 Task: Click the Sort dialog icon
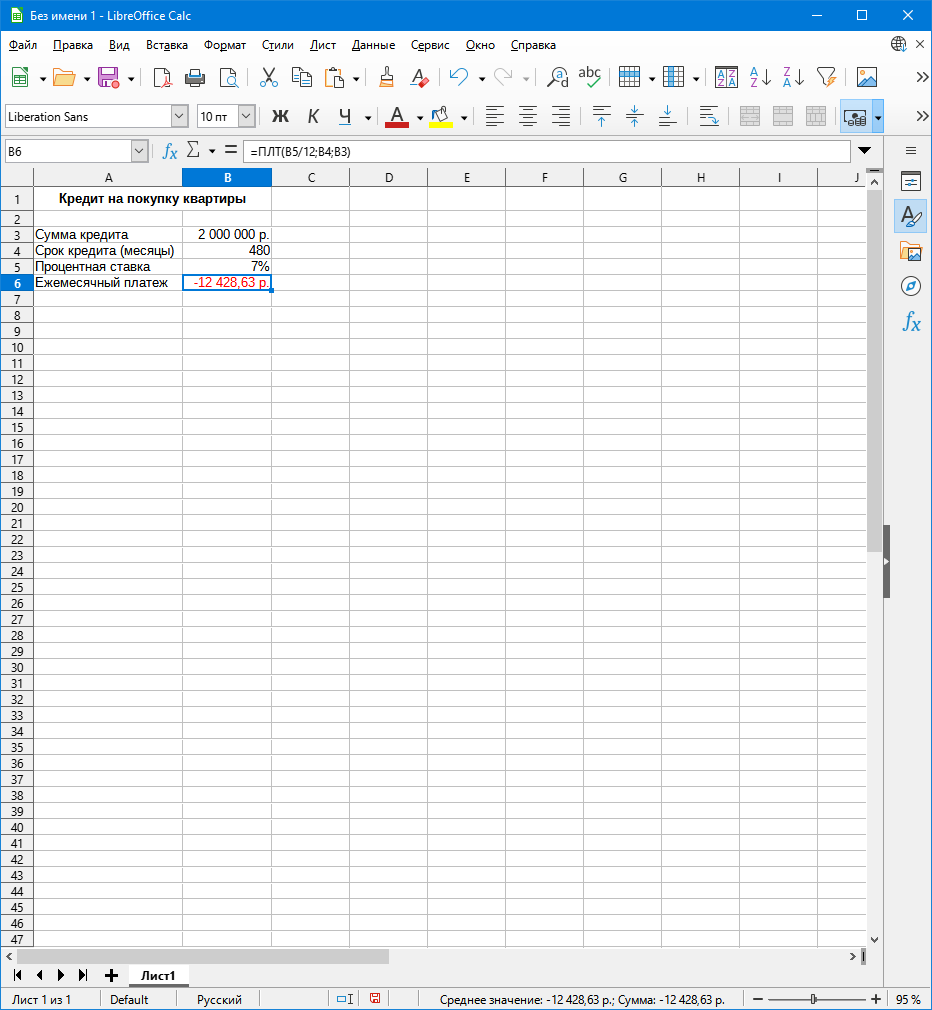(726, 78)
